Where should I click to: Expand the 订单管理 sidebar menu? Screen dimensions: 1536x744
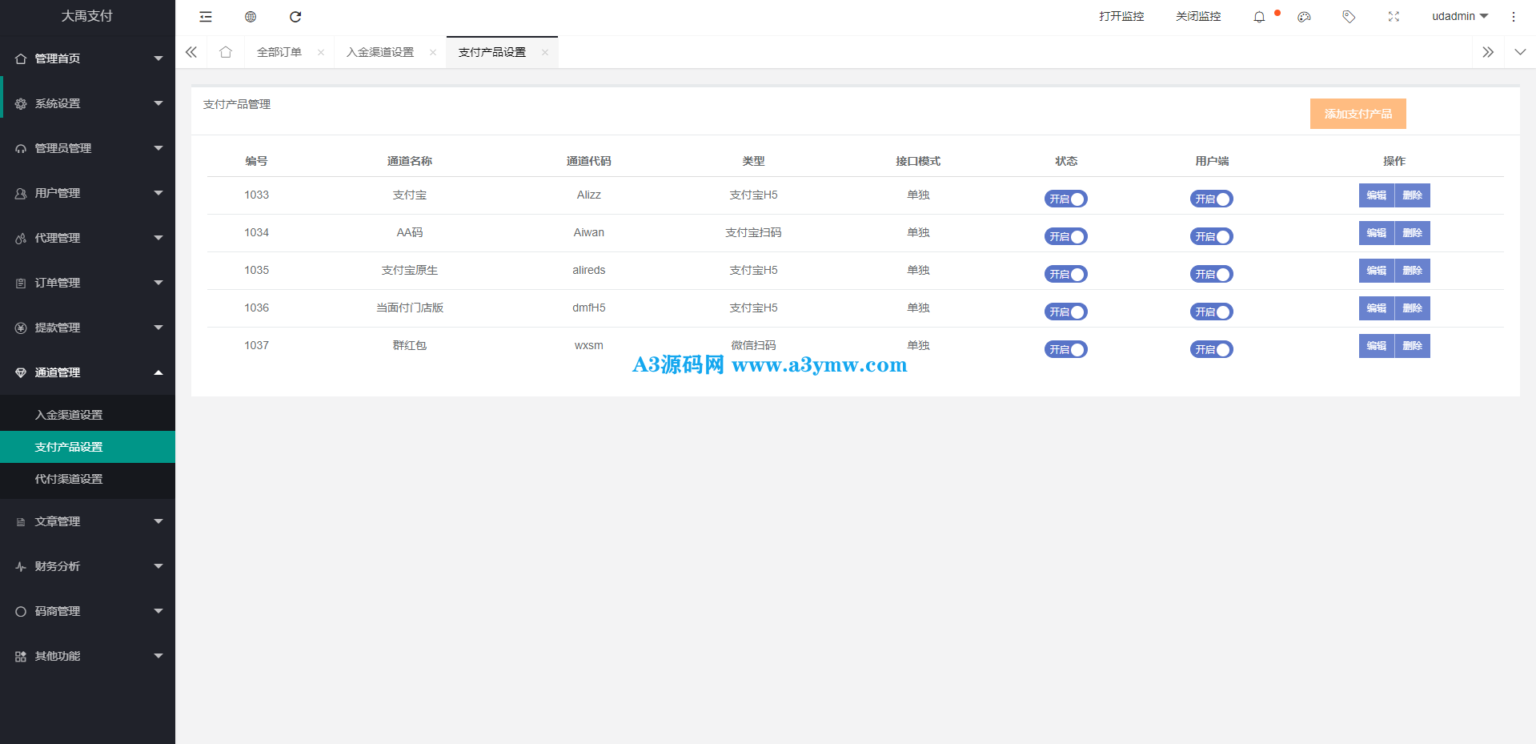click(x=87, y=283)
